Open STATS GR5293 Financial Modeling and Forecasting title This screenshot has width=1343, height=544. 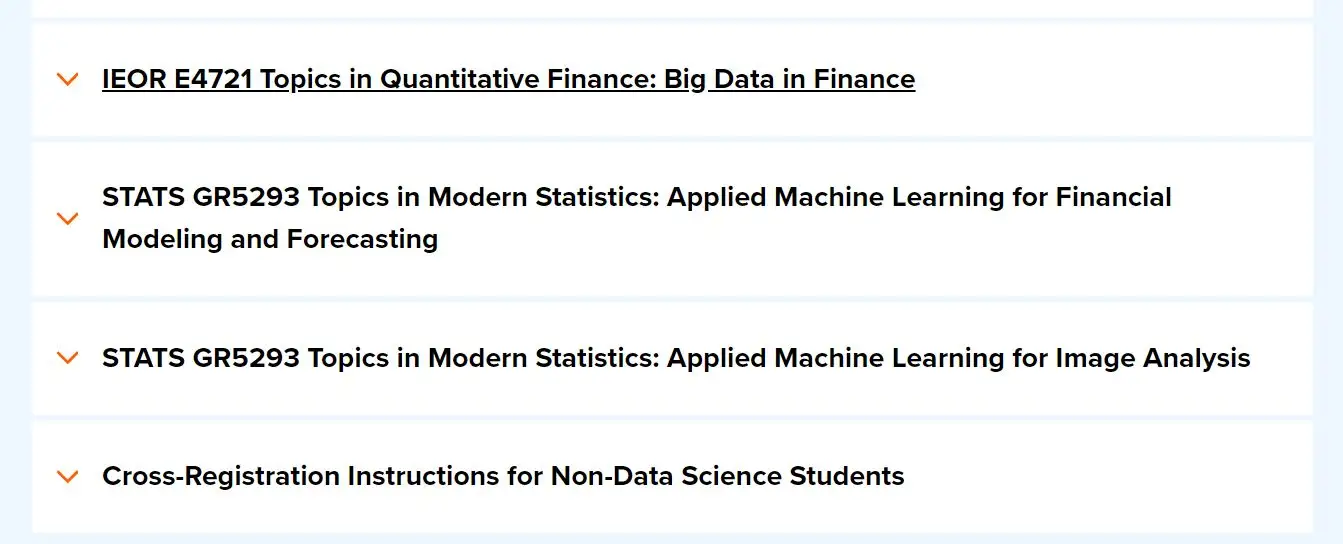636,198
